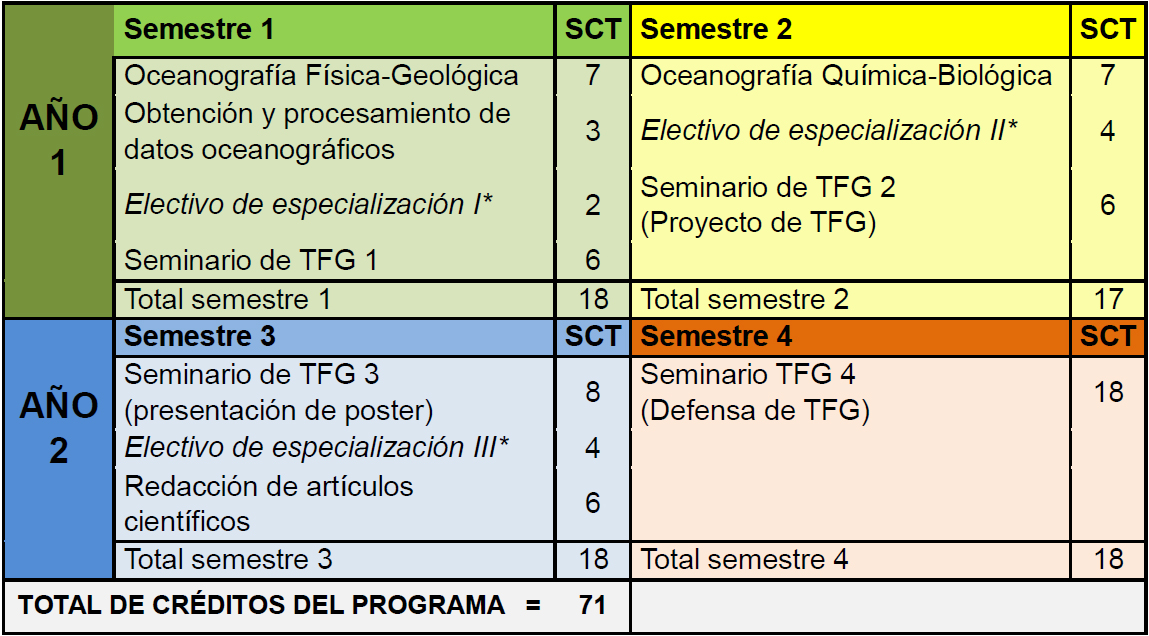
Task: Select the Total semestre 2 row label
Action: (744, 298)
